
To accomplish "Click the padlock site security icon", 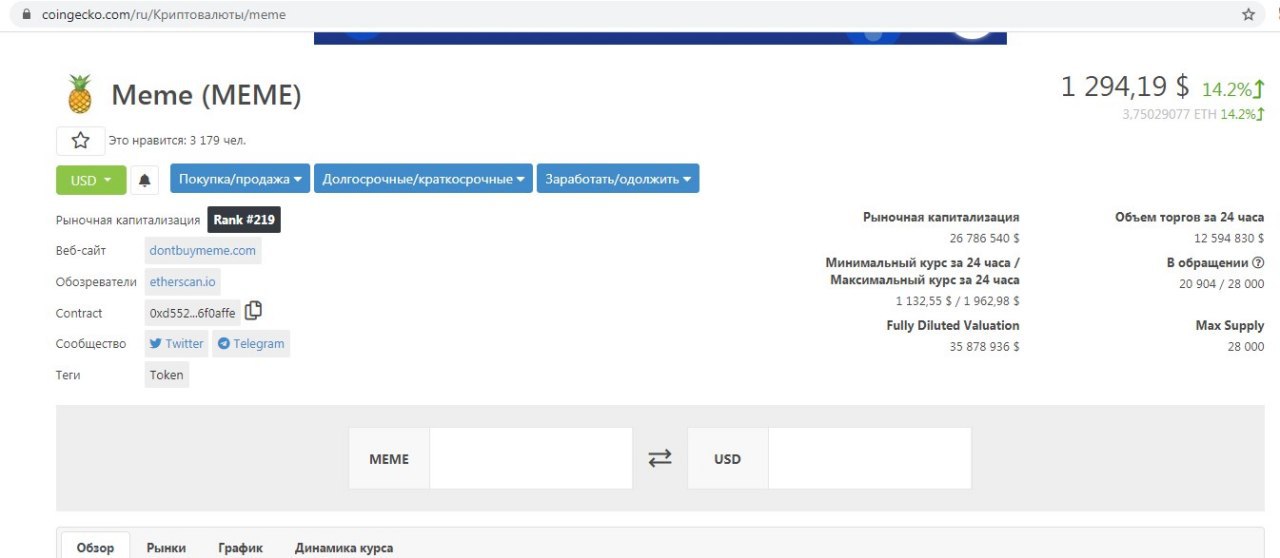I will 26,15.
